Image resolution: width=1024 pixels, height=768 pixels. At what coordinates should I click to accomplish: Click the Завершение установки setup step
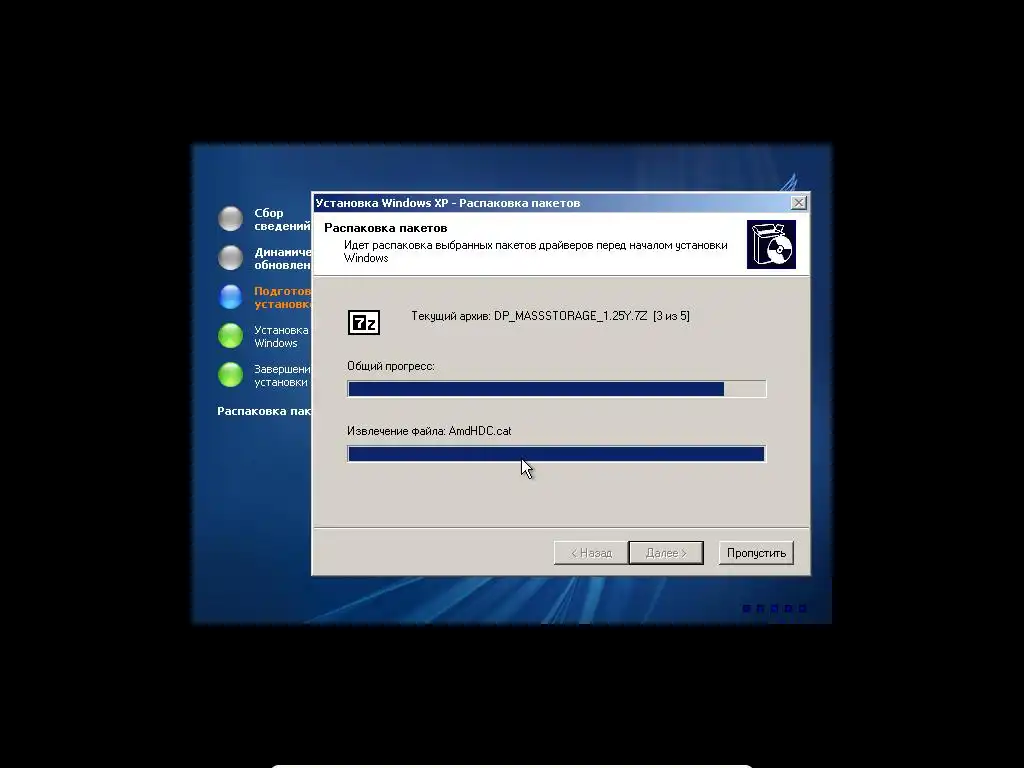(x=282, y=376)
